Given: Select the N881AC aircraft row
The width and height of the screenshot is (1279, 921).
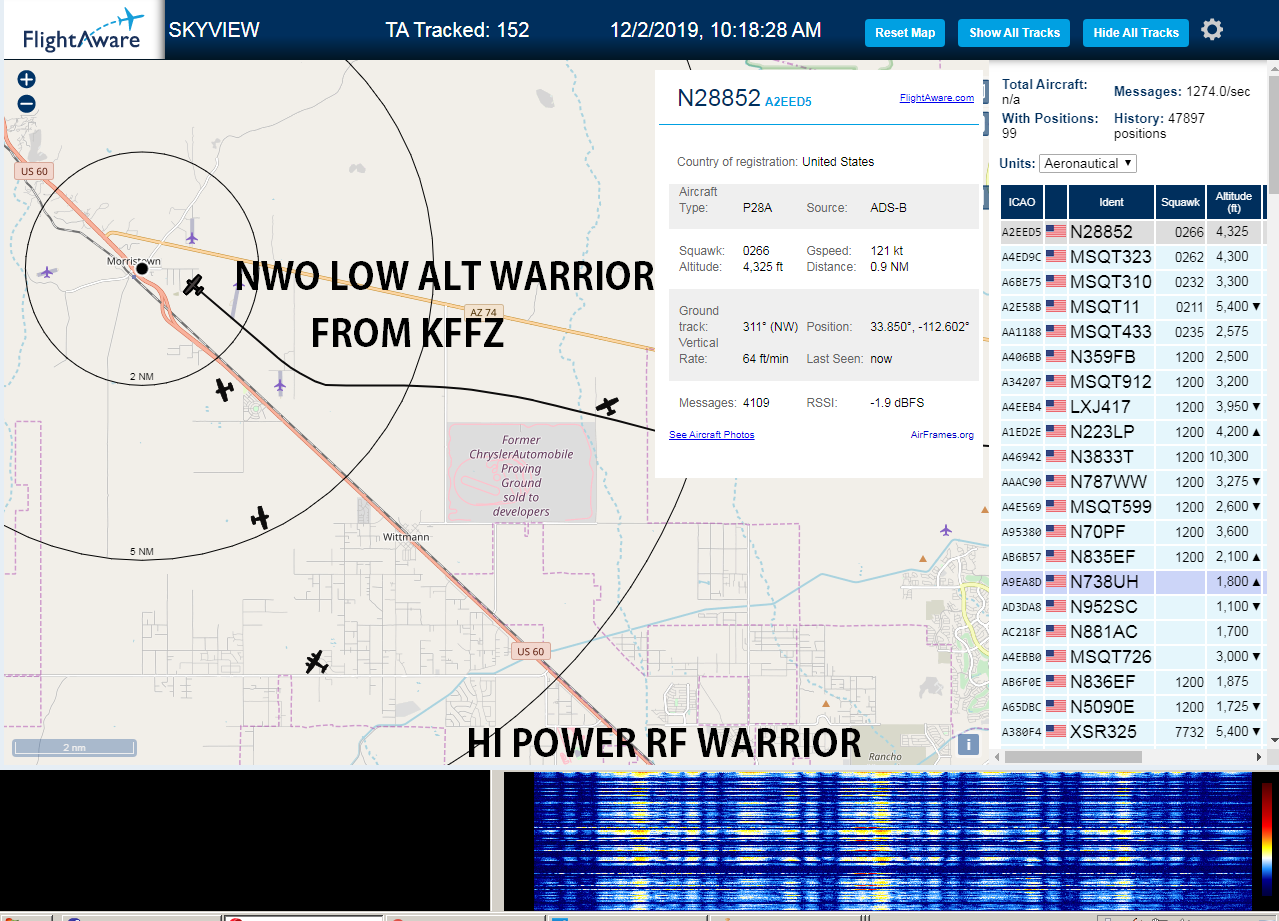Looking at the screenshot, I should point(1132,632).
